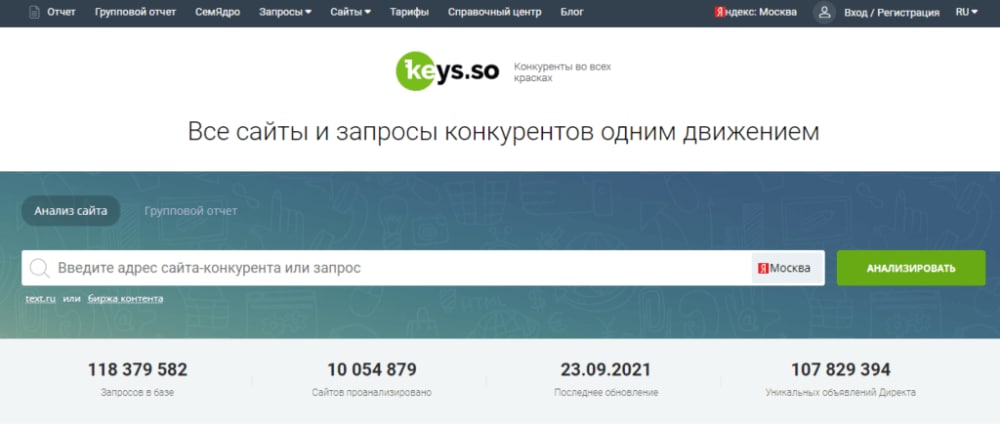Open Групповой отчет in the top menu
Viewport: 1000px width, 432px height.
[135, 12]
